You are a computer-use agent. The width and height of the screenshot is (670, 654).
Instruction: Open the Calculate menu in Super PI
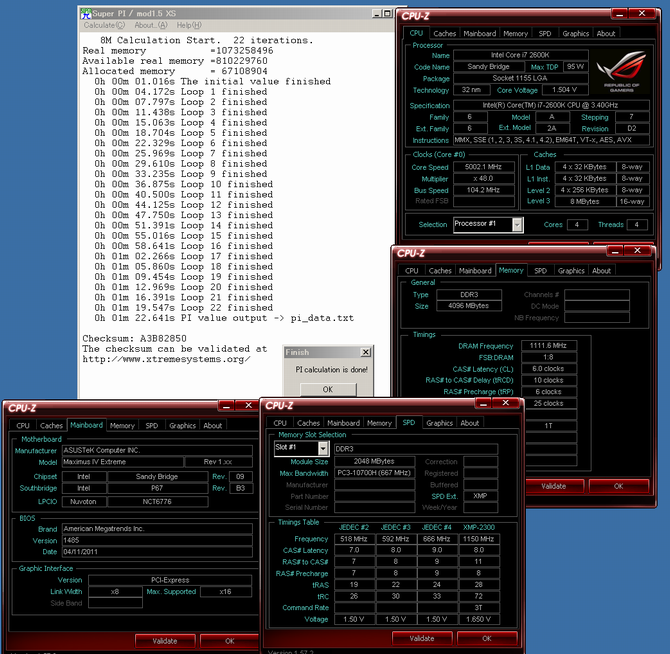pos(104,25)
